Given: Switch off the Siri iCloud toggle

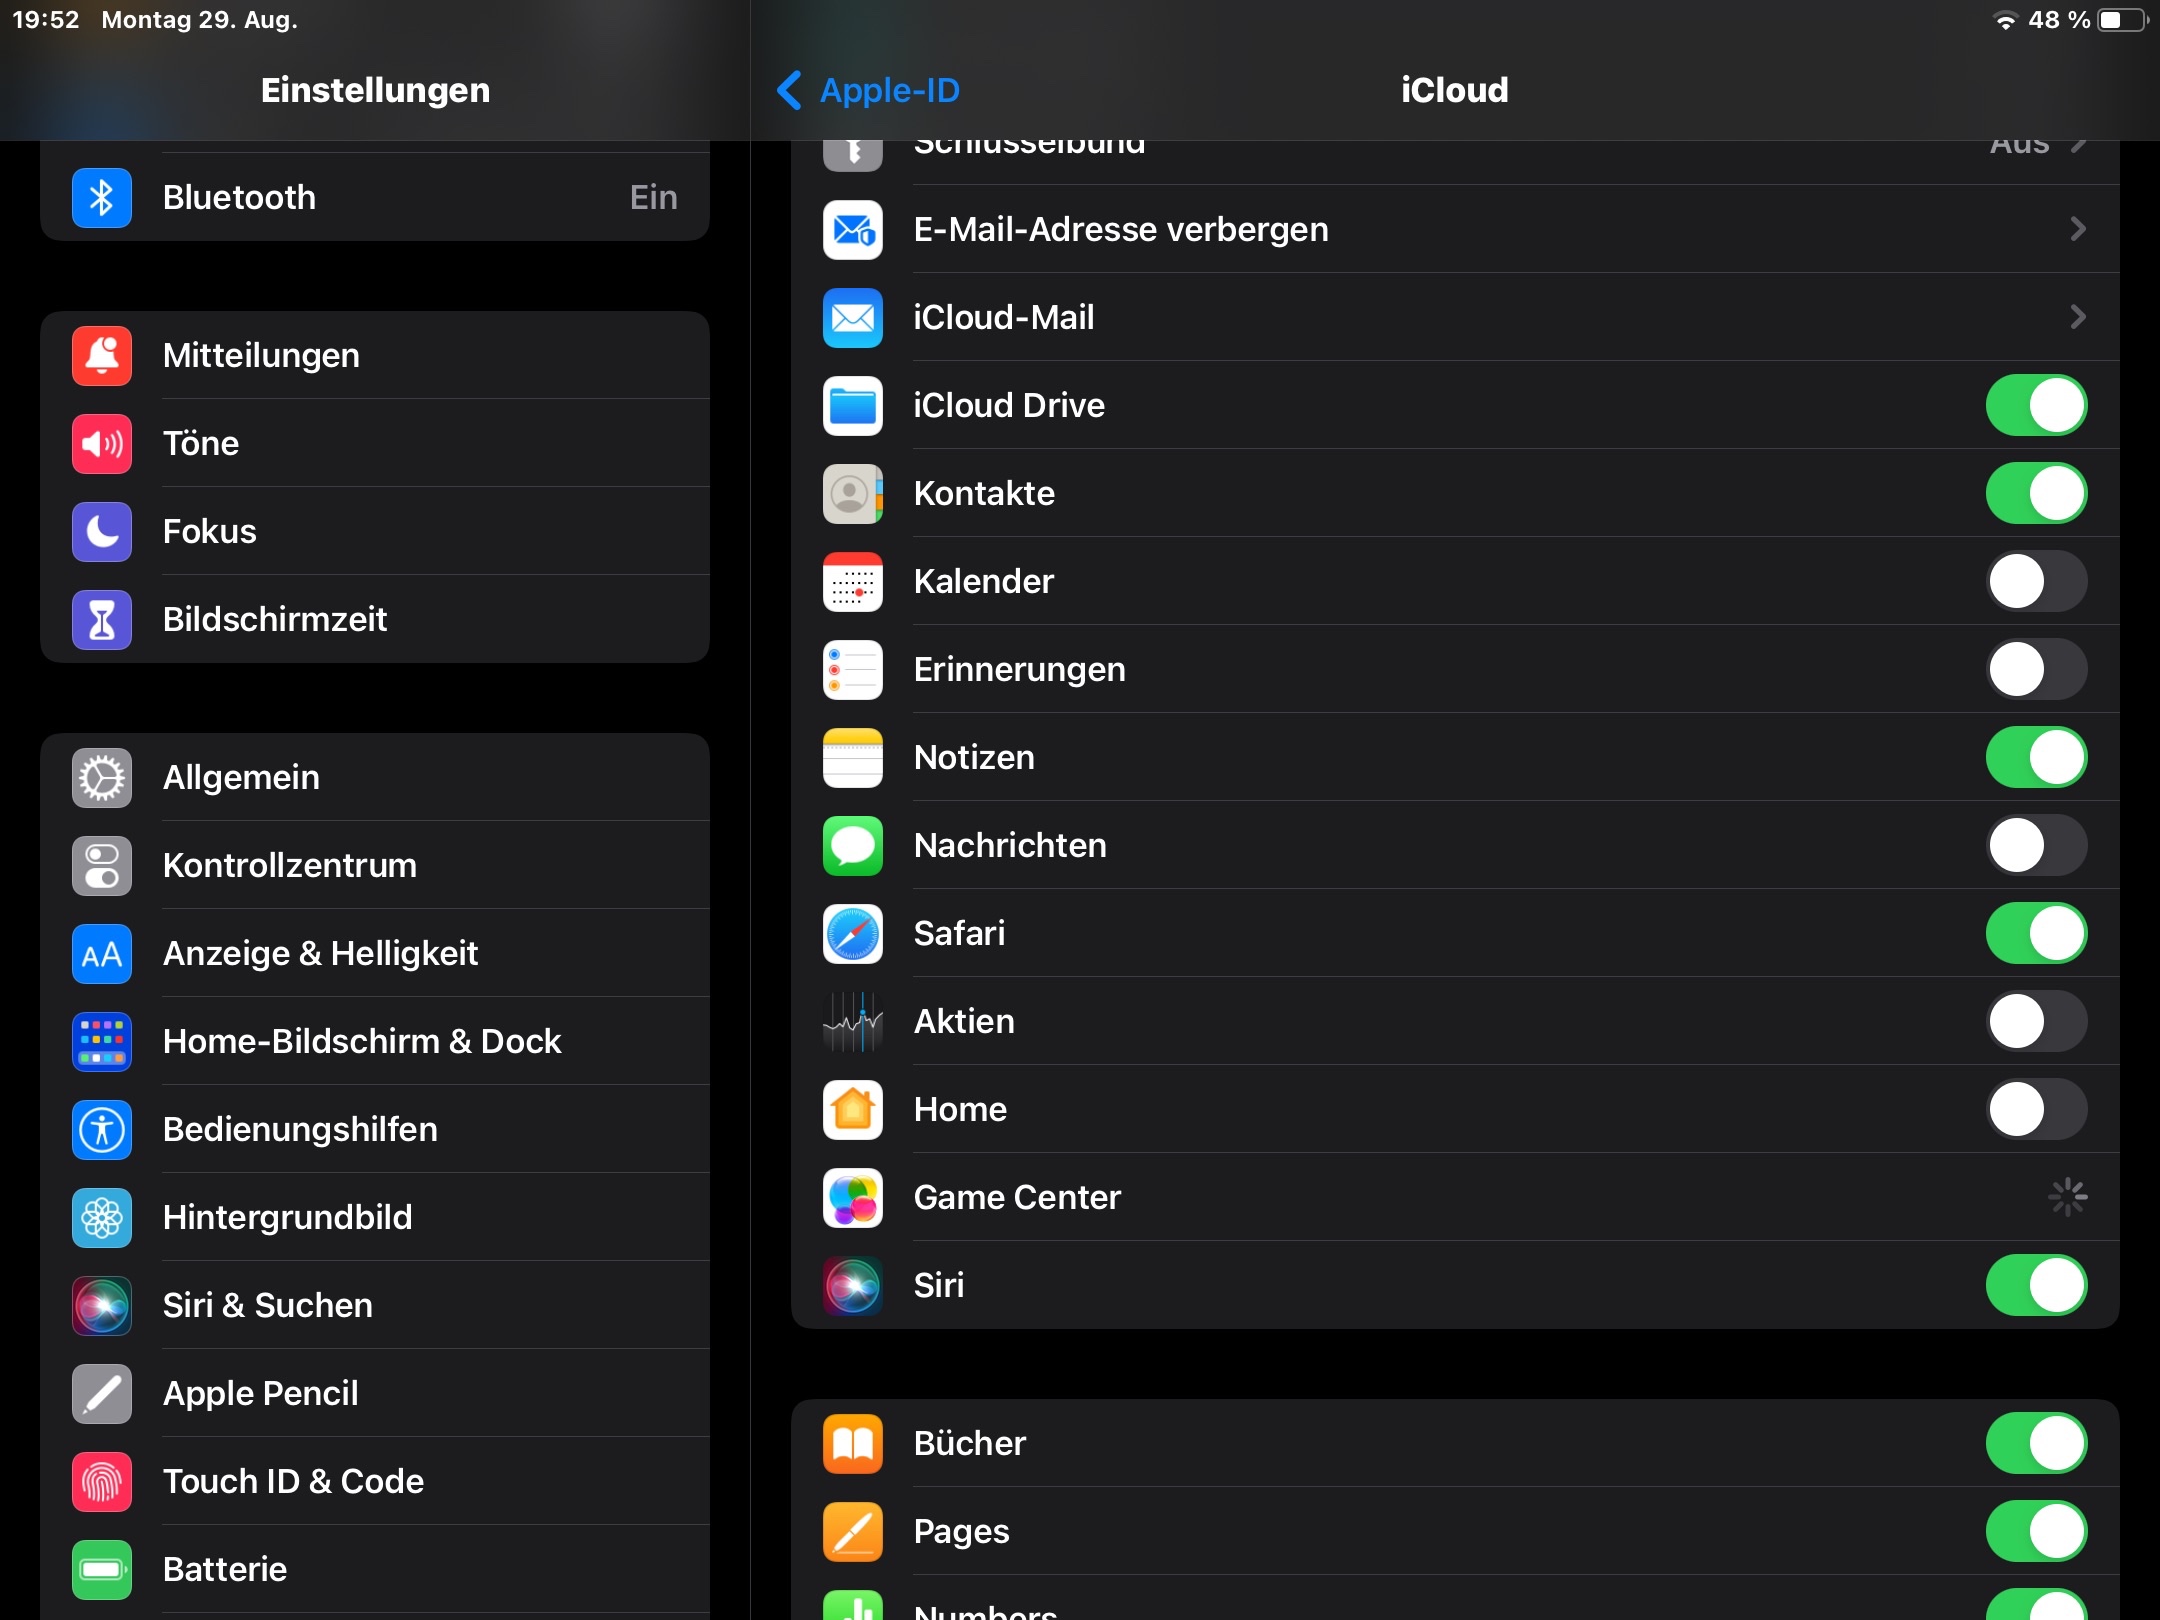Looking at the screenshot, I should point(2036,1285).
